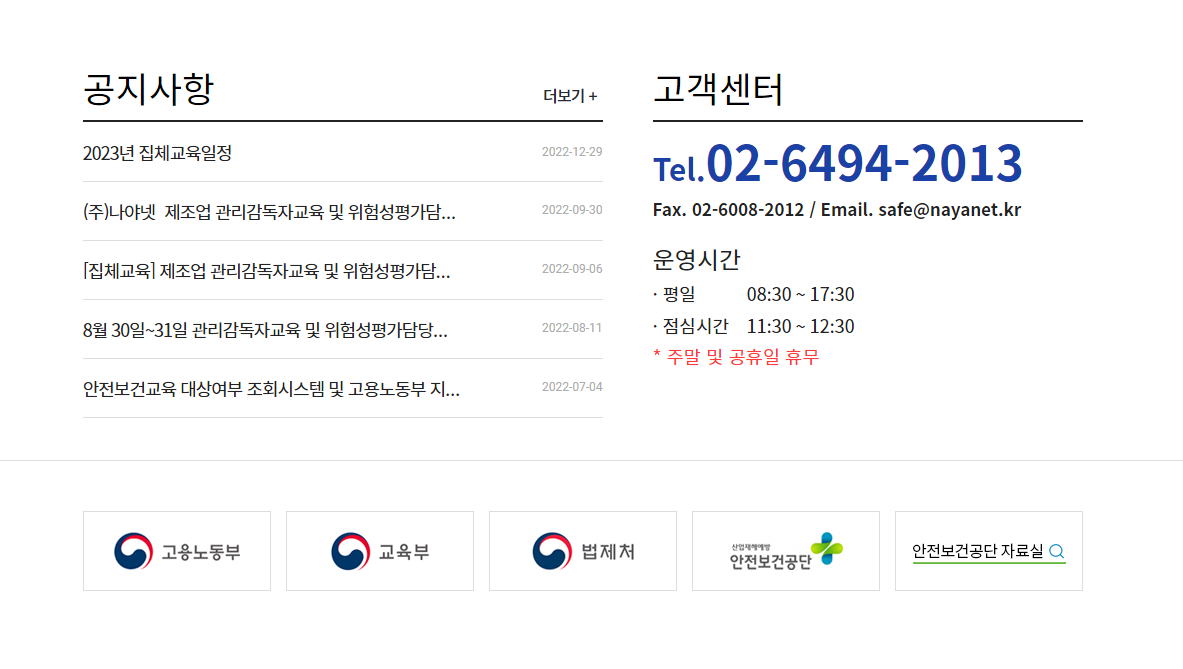Open the 교육부 logo banner
This screenshot has width=1183, height=669.
(379, 551)
